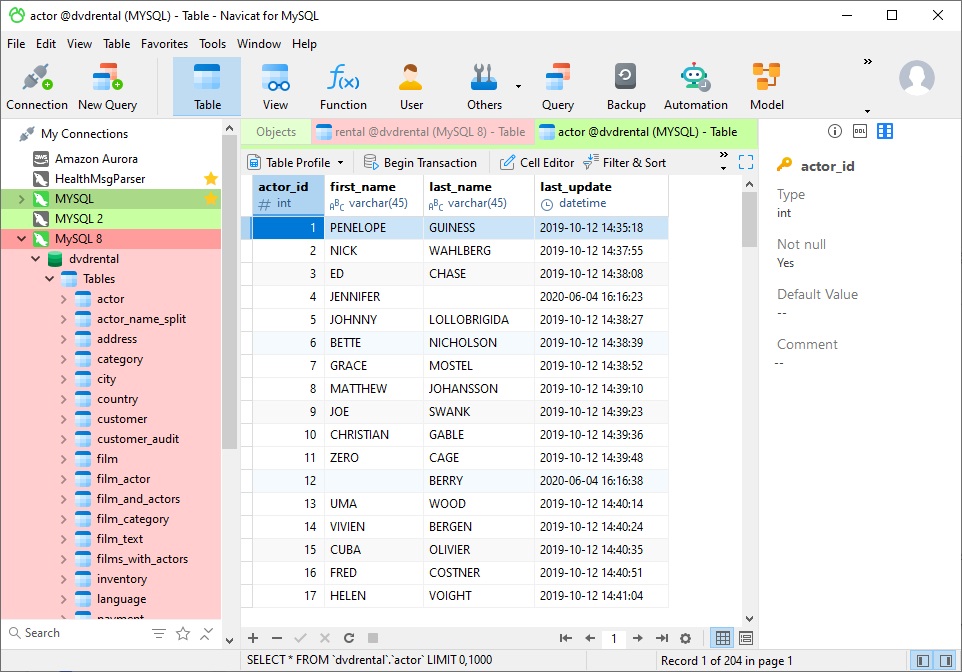Open the Backup toolbar icon
This screenshot has height=672, width=962.
click(x=626, y=87)
